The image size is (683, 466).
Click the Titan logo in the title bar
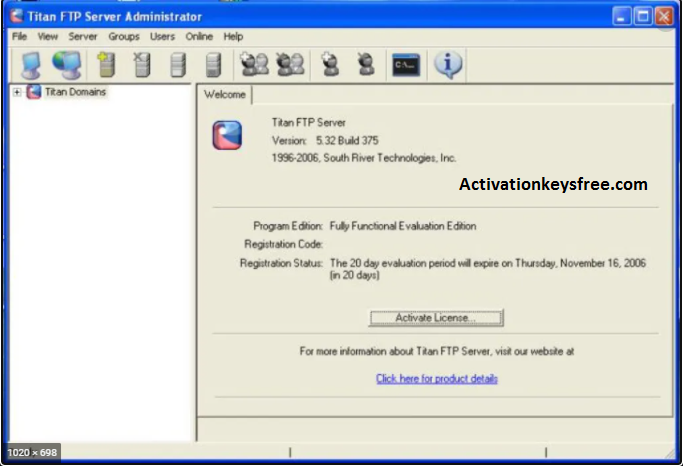coord(16,16)
